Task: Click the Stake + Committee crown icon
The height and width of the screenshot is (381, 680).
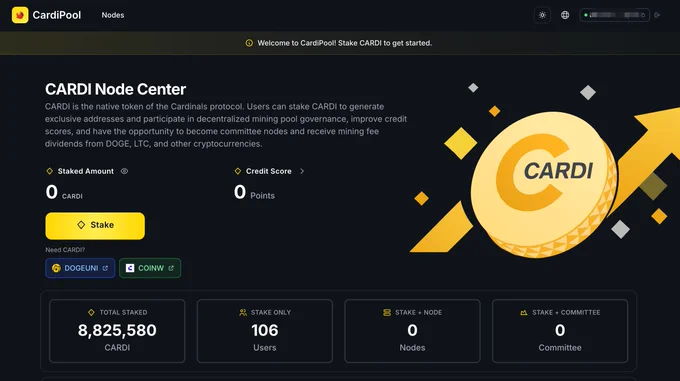Action: 524,313
